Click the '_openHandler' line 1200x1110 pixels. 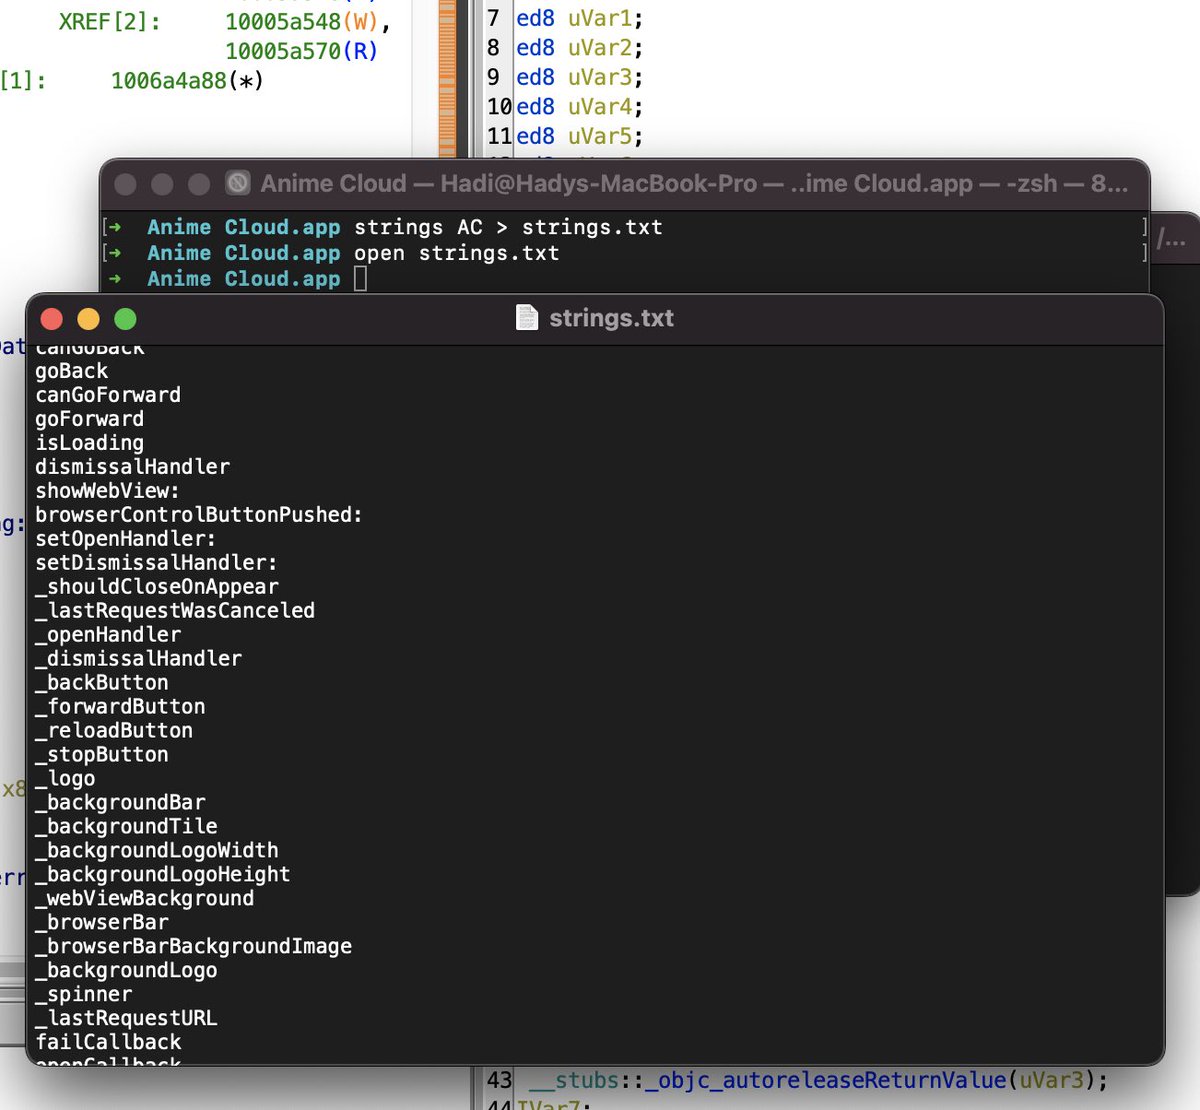pyautogui.click(x=108, y=635)
